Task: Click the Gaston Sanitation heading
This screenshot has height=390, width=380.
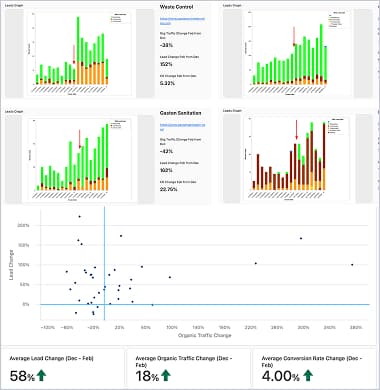Action: 180,113
